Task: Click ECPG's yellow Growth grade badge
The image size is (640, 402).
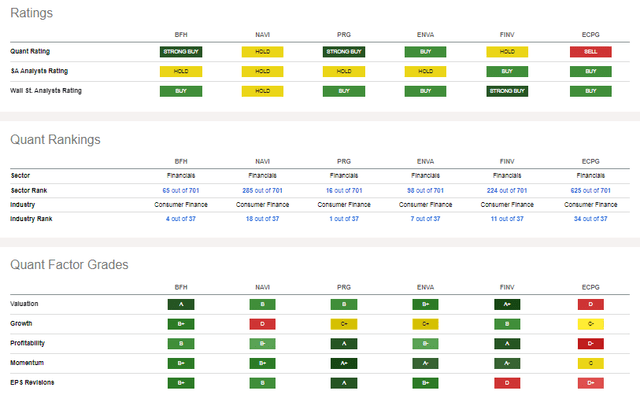Action: [x=591, y=324]
